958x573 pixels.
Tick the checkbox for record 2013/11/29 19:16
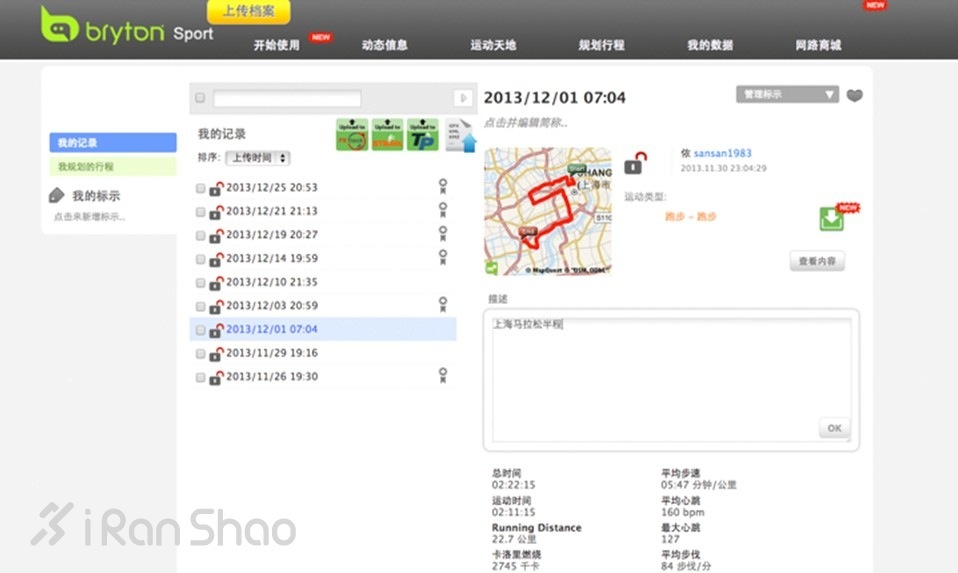[201, 354]
